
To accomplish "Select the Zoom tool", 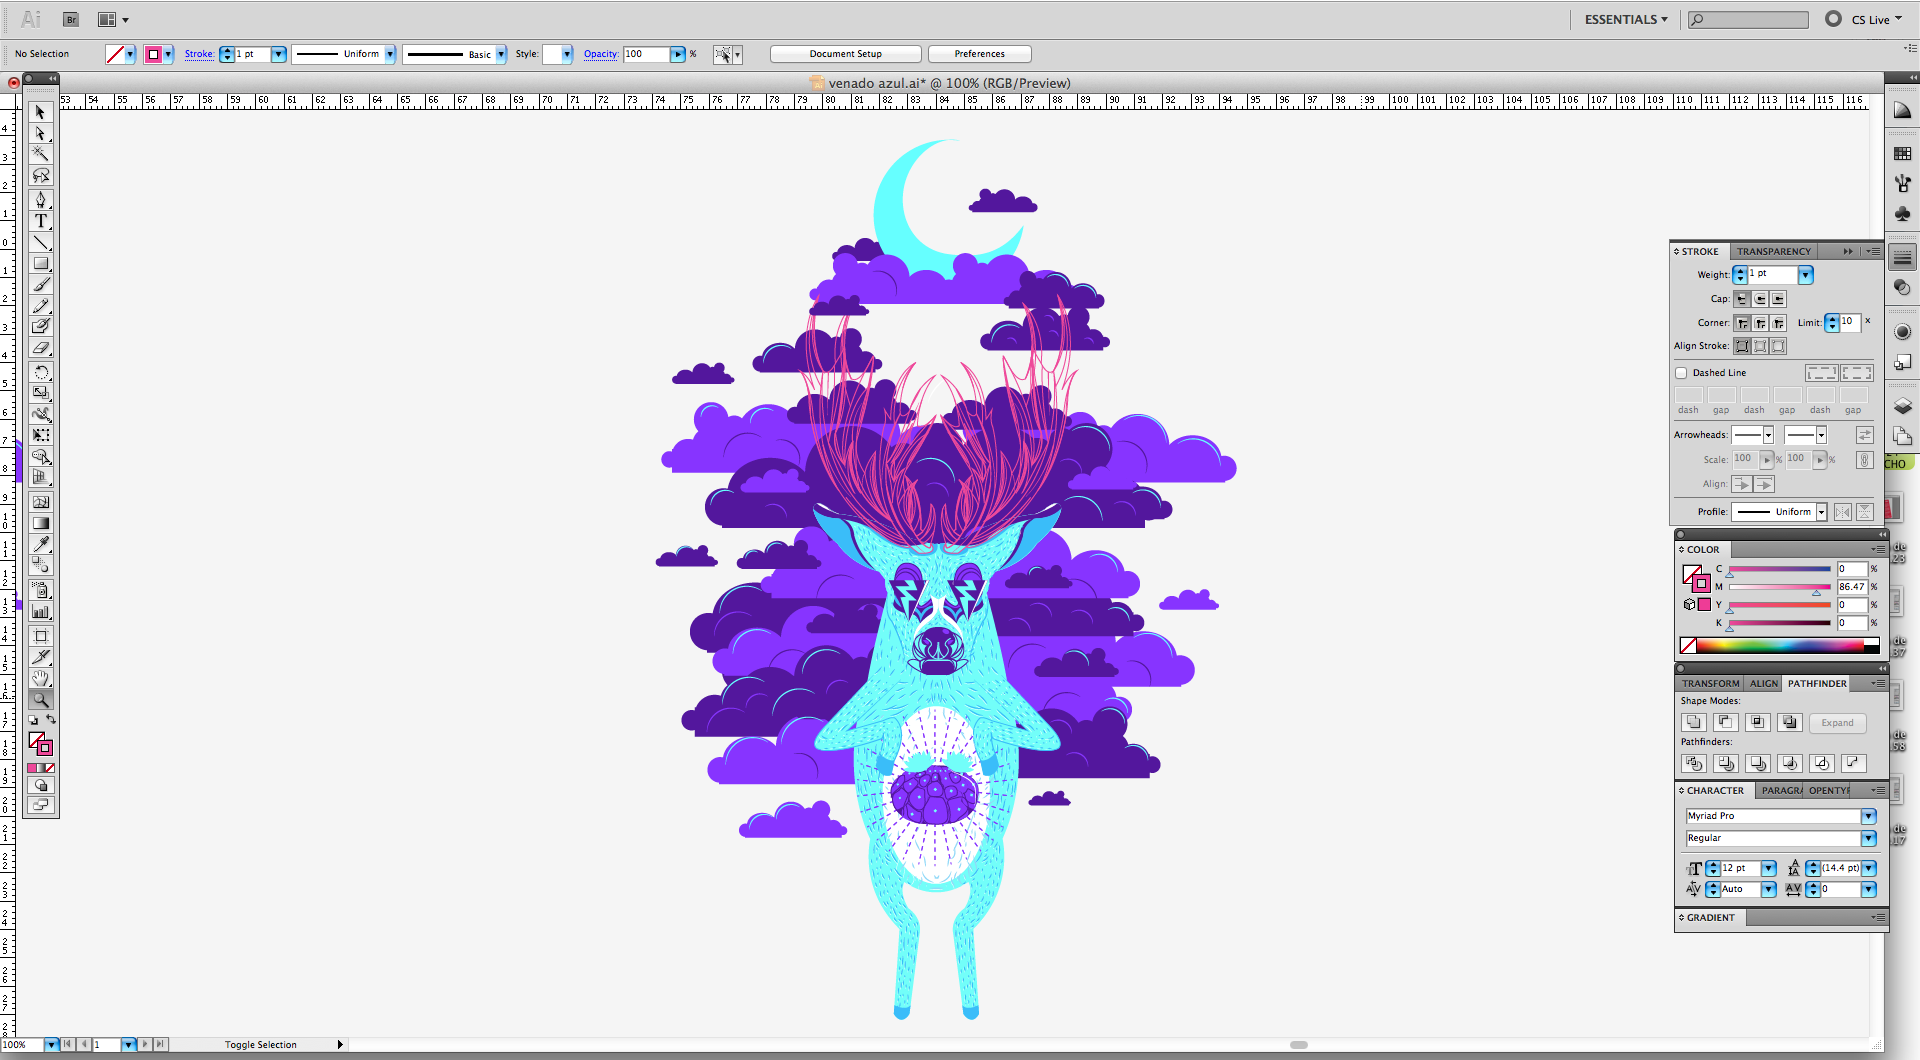I will pos(40,700).
